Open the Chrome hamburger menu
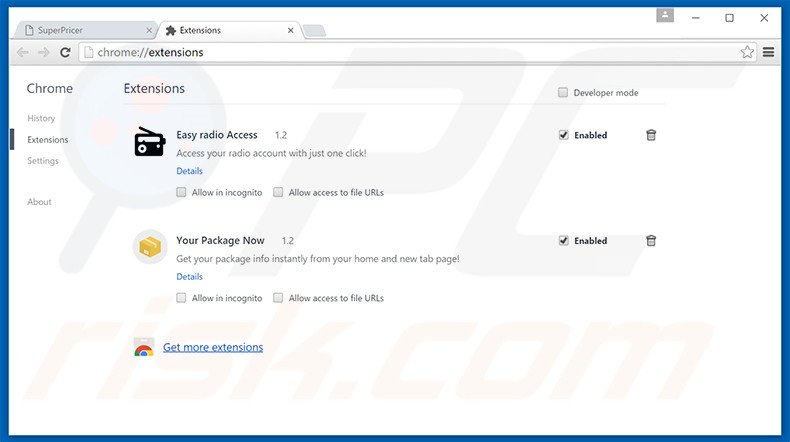Viewport: 790px width, 442px height. click(x=768, y=52)
